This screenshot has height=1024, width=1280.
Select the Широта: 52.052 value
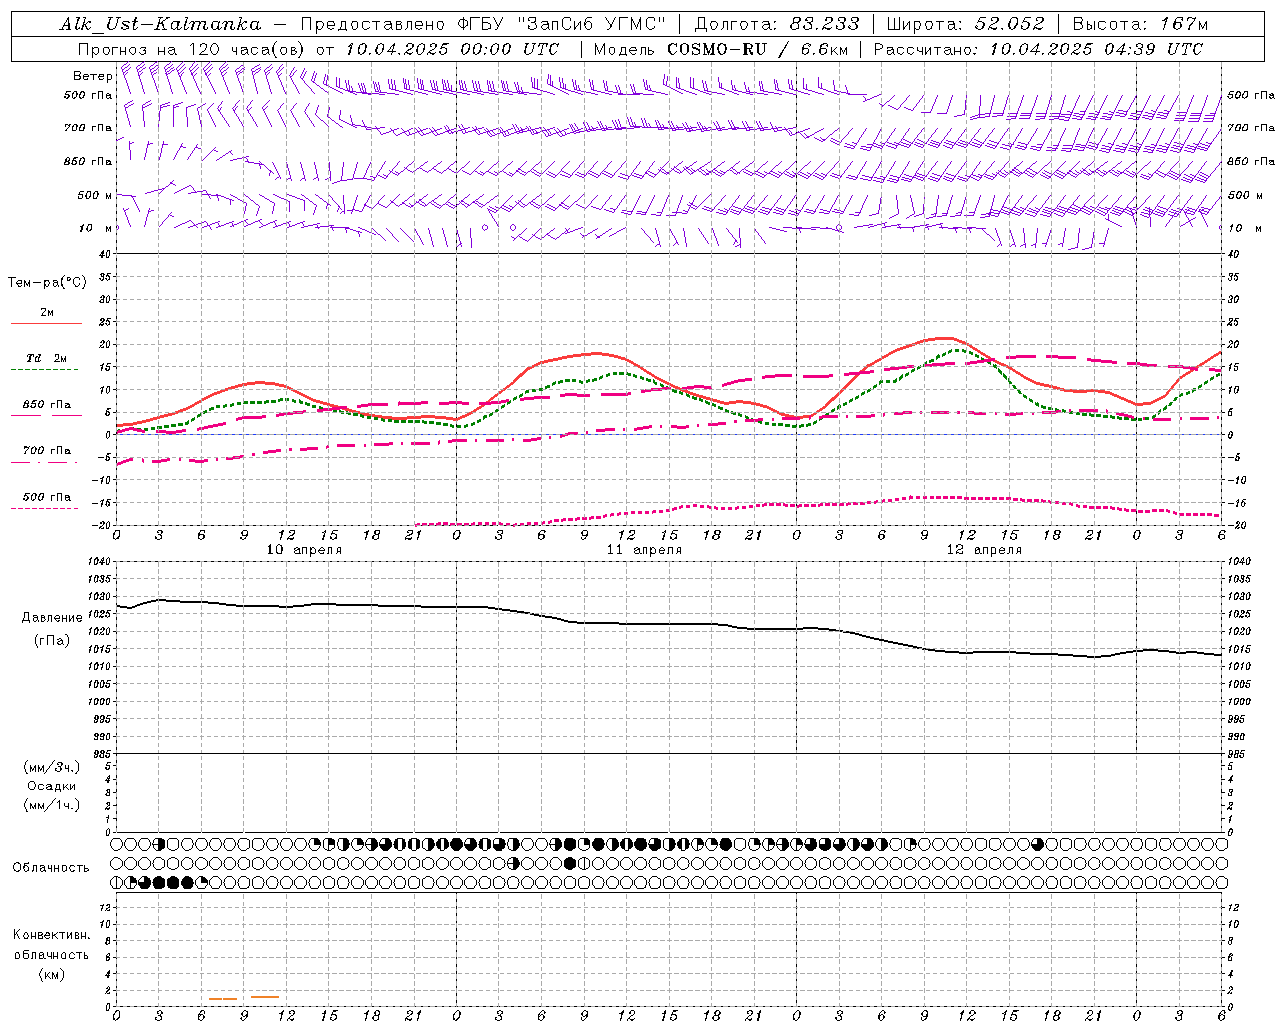[x=966, y=24]
